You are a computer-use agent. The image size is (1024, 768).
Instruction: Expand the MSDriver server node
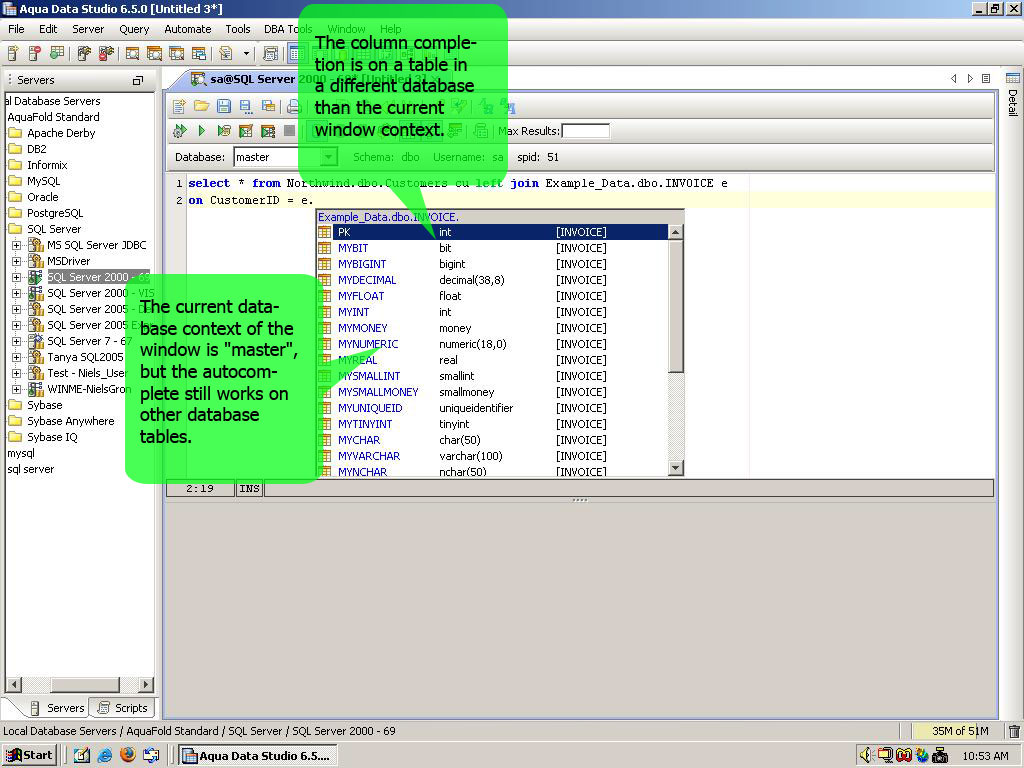pyautogui.click(x=16, y=261)
